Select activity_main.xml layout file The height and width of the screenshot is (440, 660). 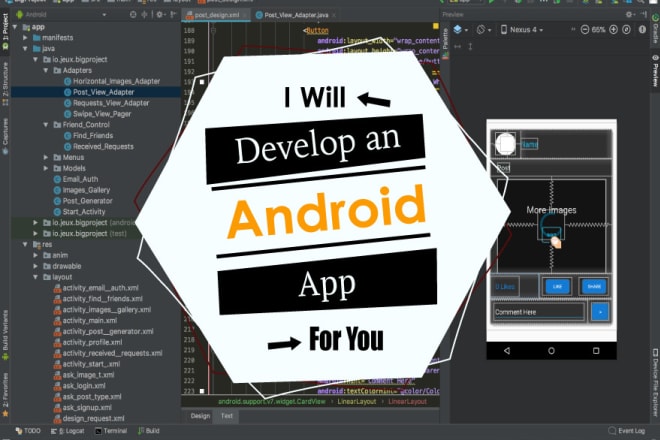pos(85,321)
